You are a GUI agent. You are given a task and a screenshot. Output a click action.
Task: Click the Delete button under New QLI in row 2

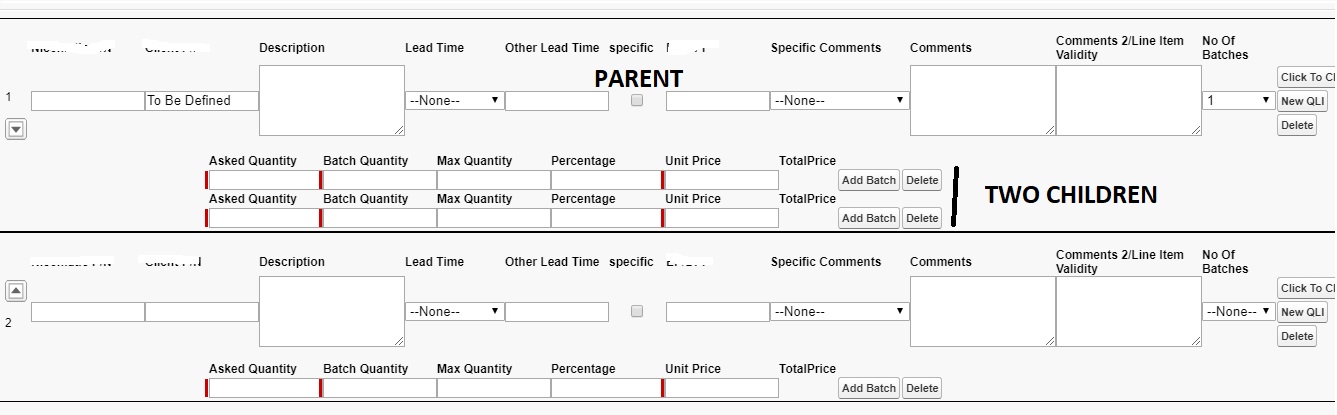pos(1297,336)
